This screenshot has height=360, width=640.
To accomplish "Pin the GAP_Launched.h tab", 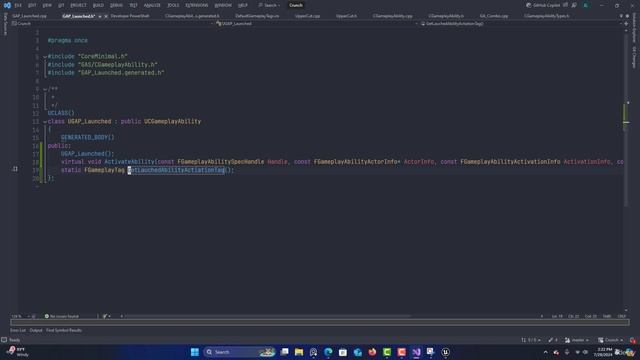I will click(x=100, y=16).
